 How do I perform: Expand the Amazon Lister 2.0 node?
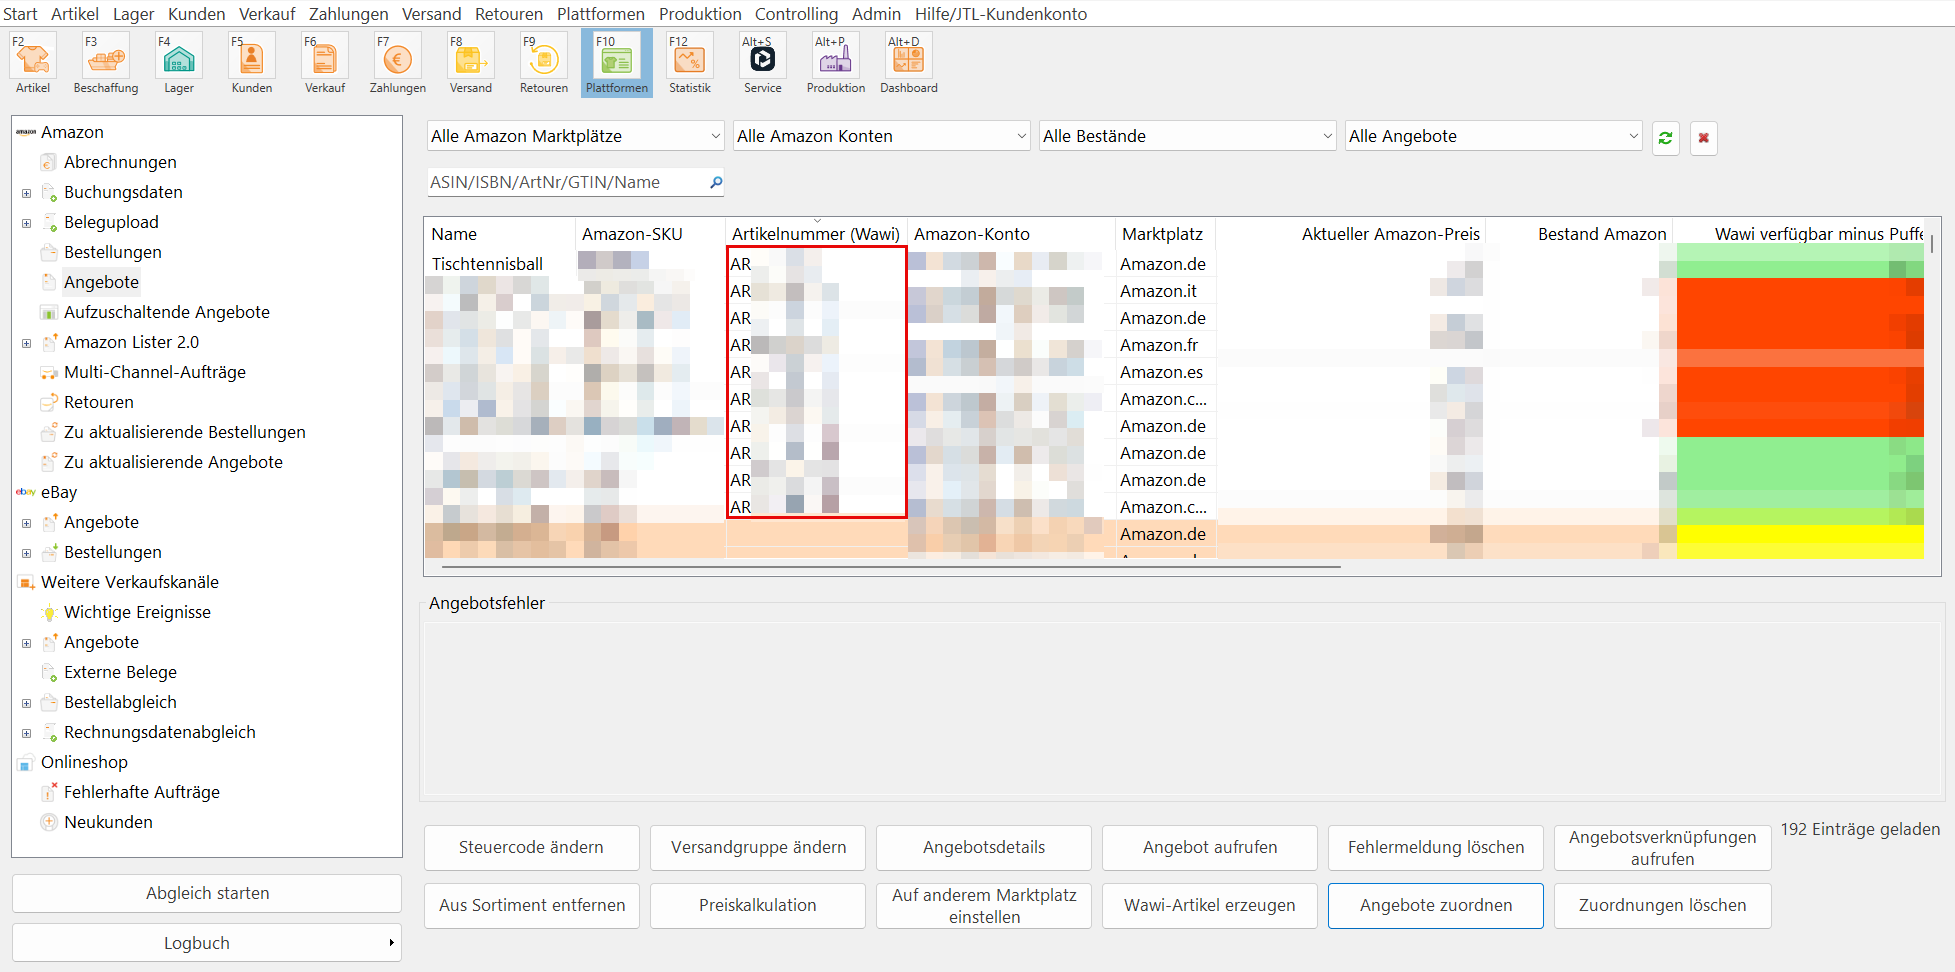[x=27, y=343]
